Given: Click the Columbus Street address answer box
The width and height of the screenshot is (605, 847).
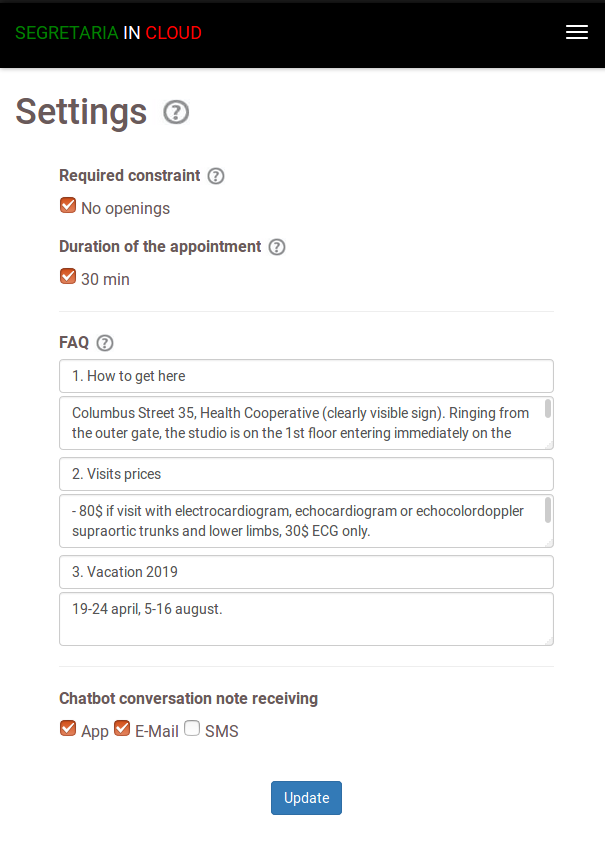Looking at the screenshot, I should [x=300, y=423].
